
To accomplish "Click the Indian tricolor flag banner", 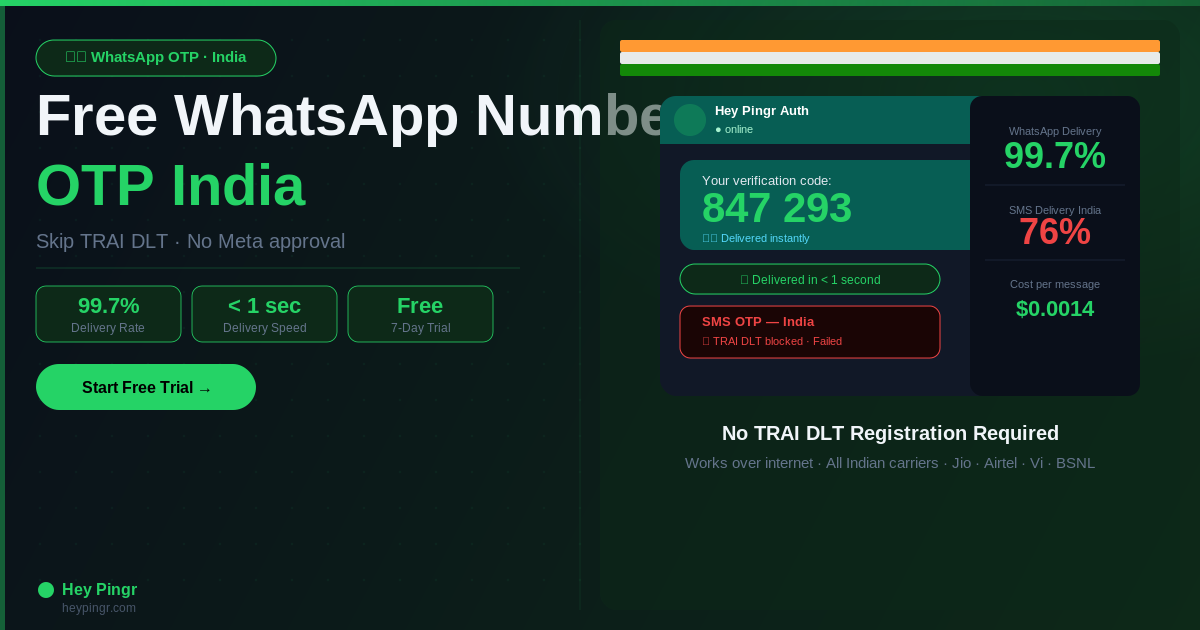I will (x=890, y=58).
